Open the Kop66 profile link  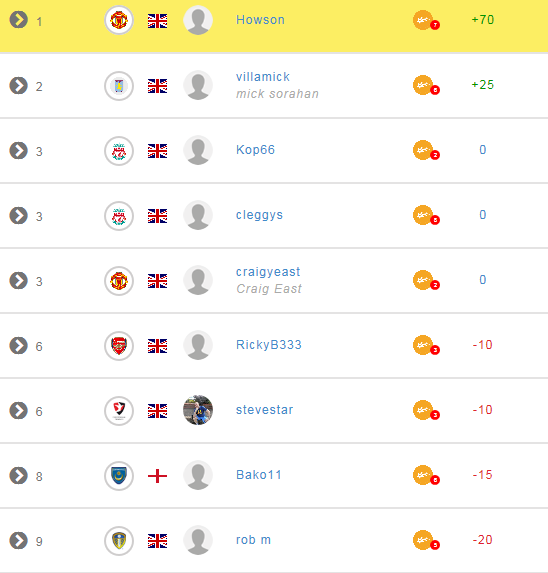tap(255, 150)
